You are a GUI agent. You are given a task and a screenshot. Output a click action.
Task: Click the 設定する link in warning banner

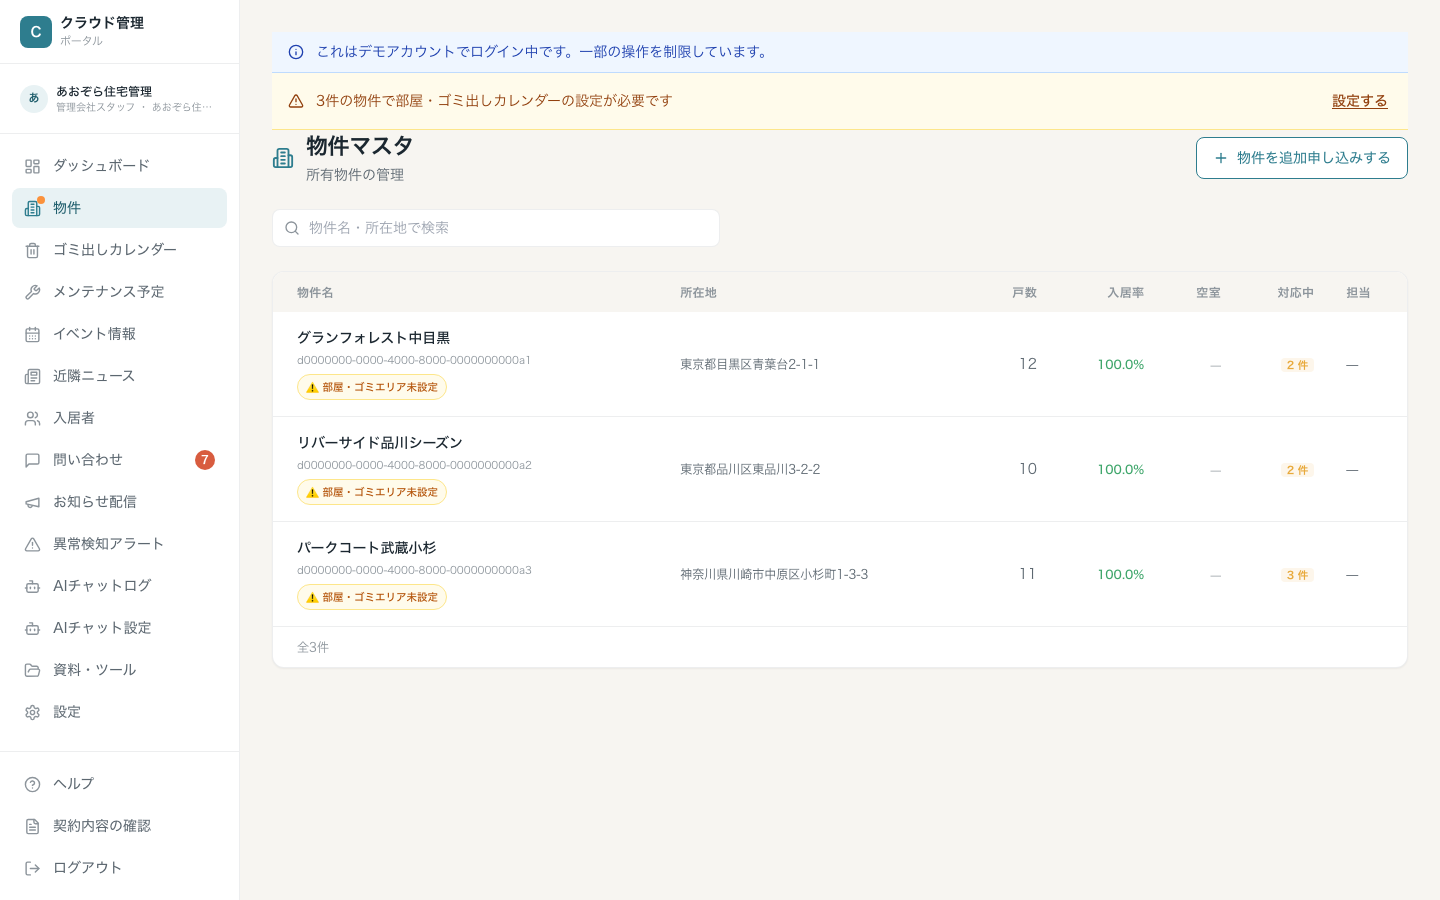tap(1359, 101)
